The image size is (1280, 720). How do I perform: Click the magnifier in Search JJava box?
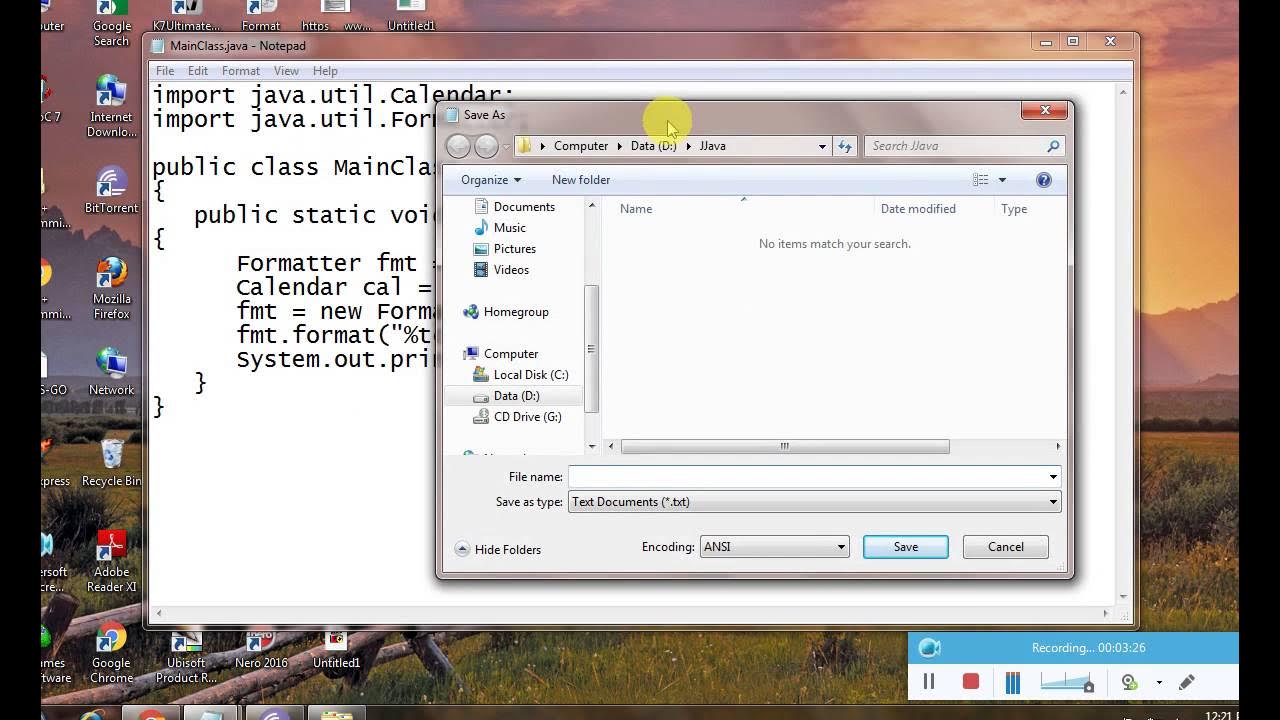coord(1052,146)
